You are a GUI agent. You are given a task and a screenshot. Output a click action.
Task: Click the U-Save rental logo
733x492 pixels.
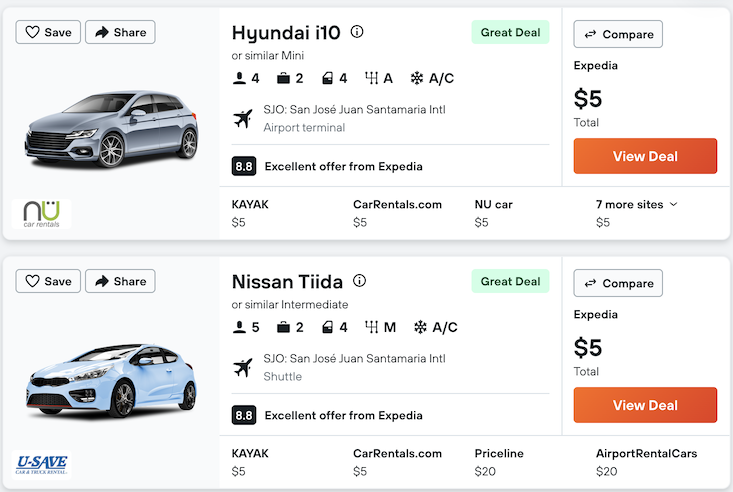[x=42, y=465]
